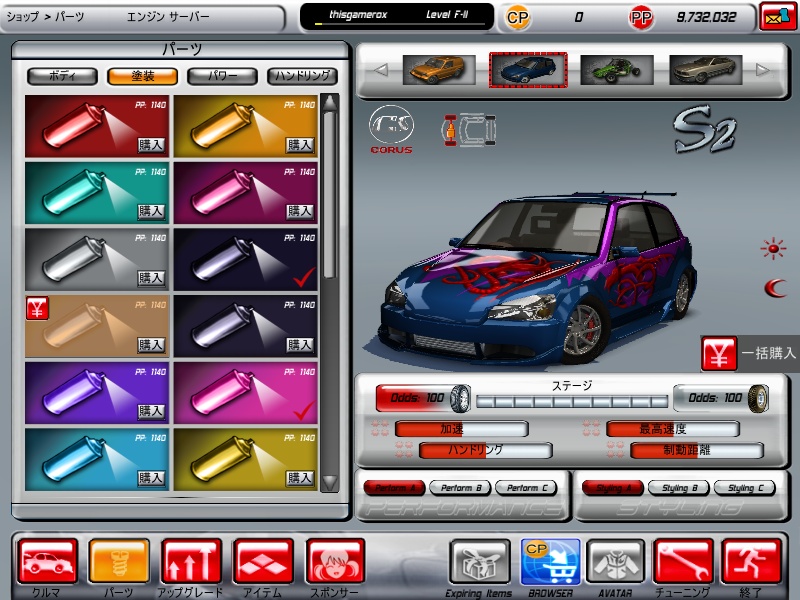Viewport: 800px width, 600px height.
Task: Open the クルマ car menu icon
Action: point(47,561)
